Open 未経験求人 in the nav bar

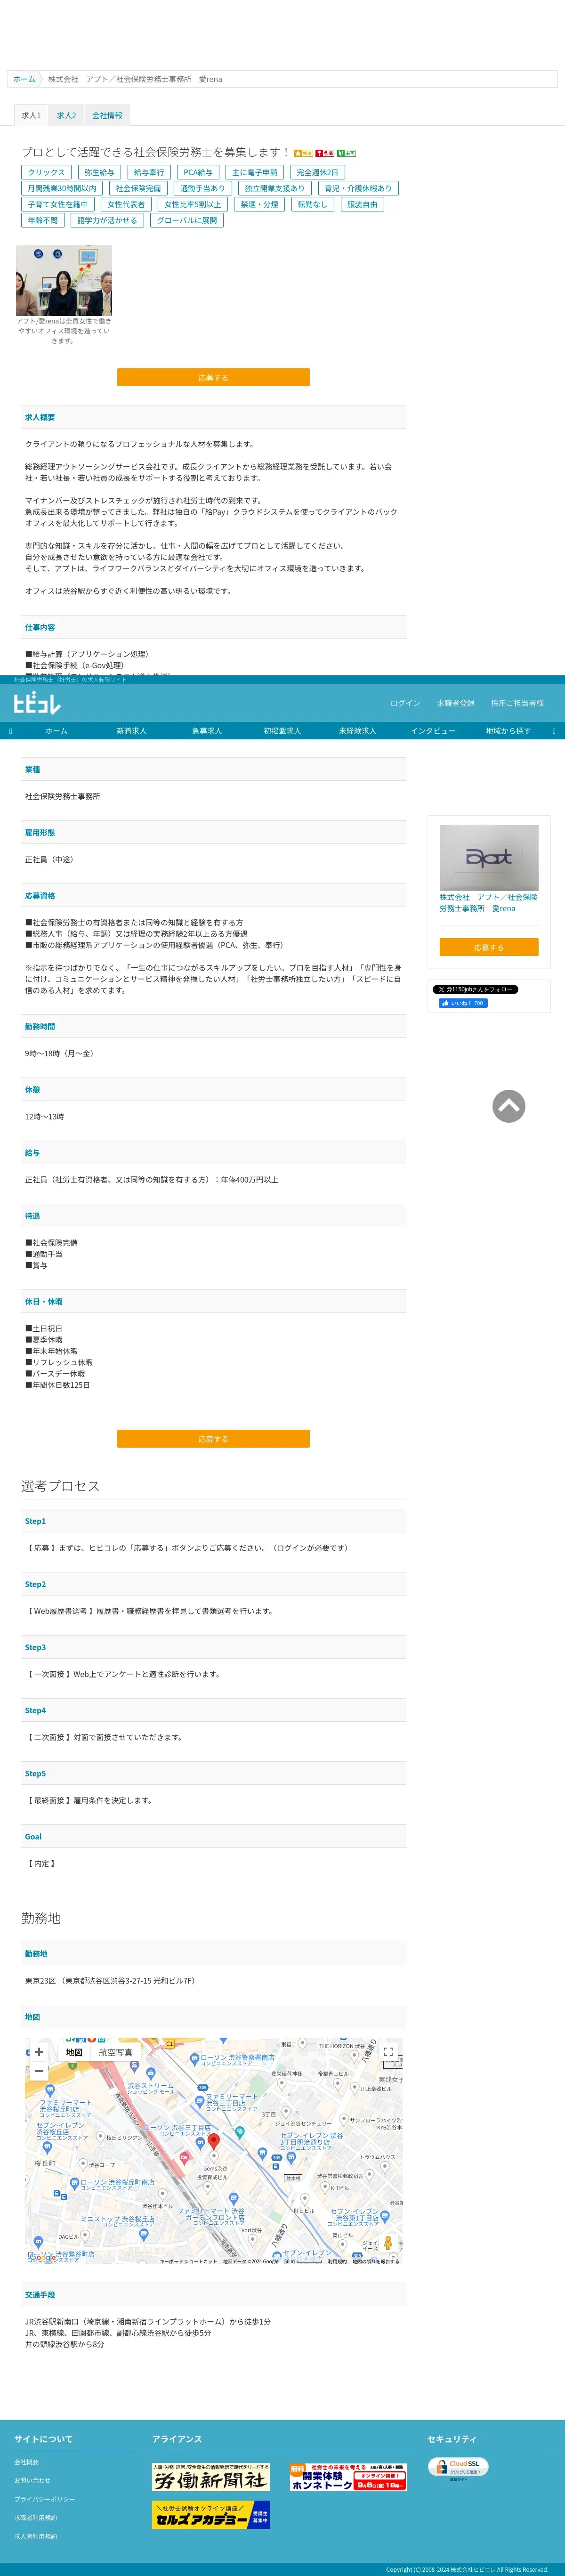[357, 731]
